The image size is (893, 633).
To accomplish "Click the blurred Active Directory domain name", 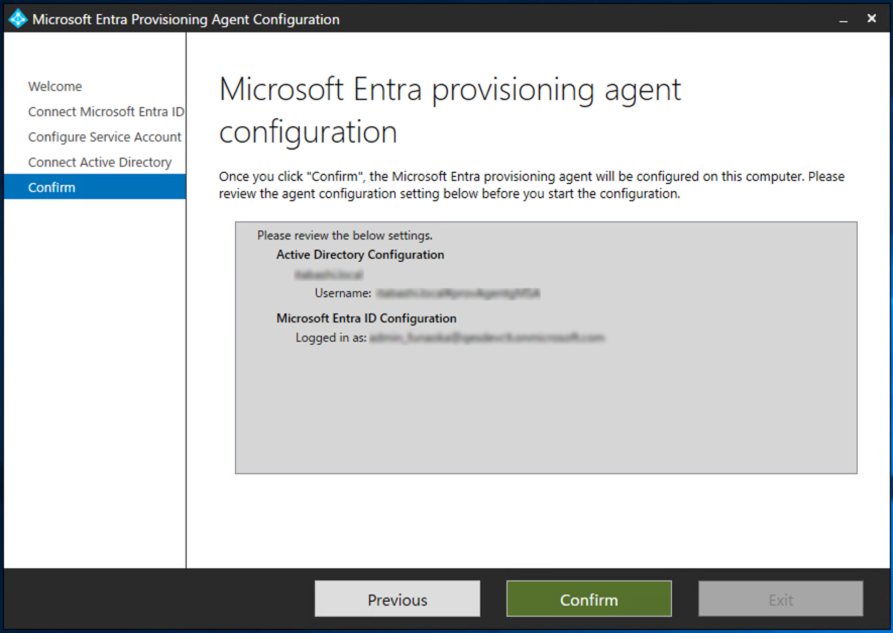I will [329, 275].
